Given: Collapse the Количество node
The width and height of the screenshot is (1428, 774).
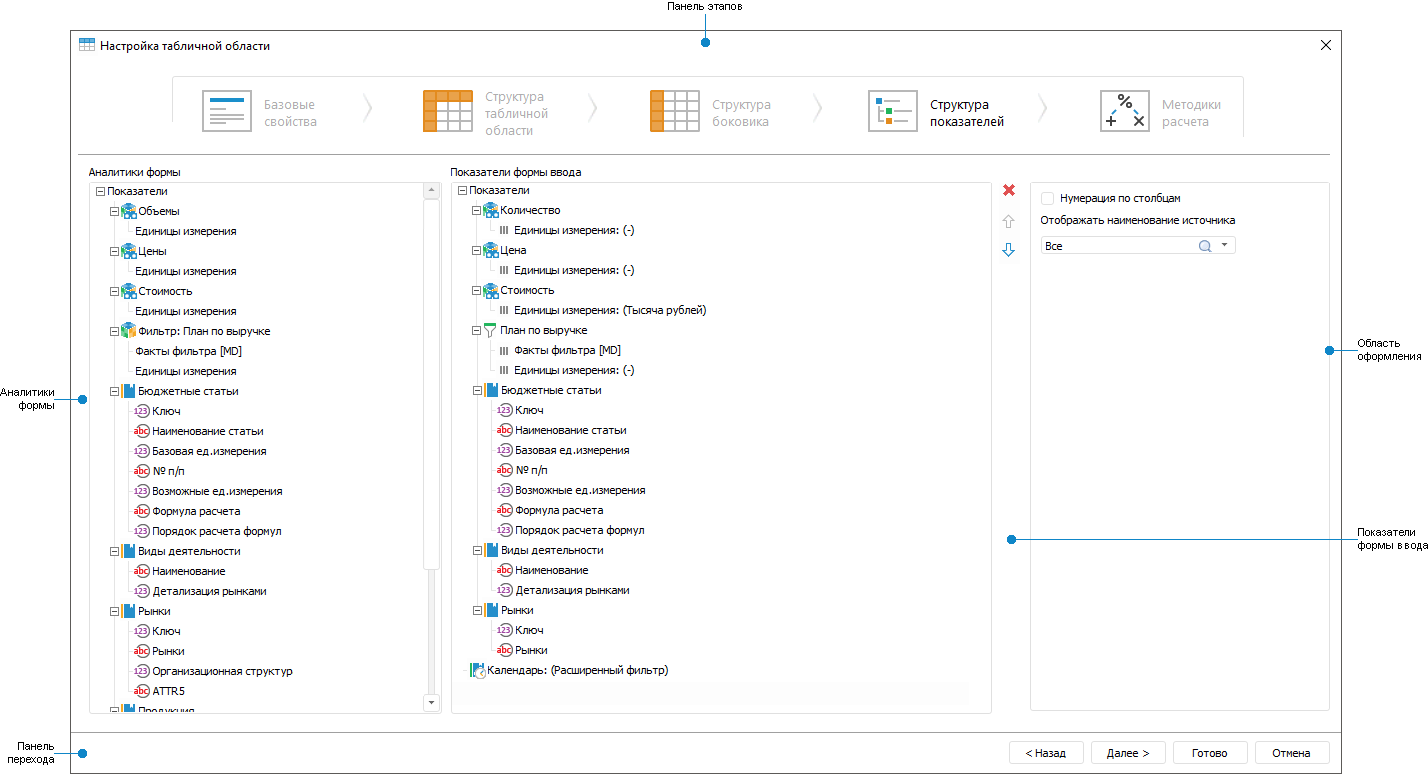Looking at the screenshot, I should [476, 210].
